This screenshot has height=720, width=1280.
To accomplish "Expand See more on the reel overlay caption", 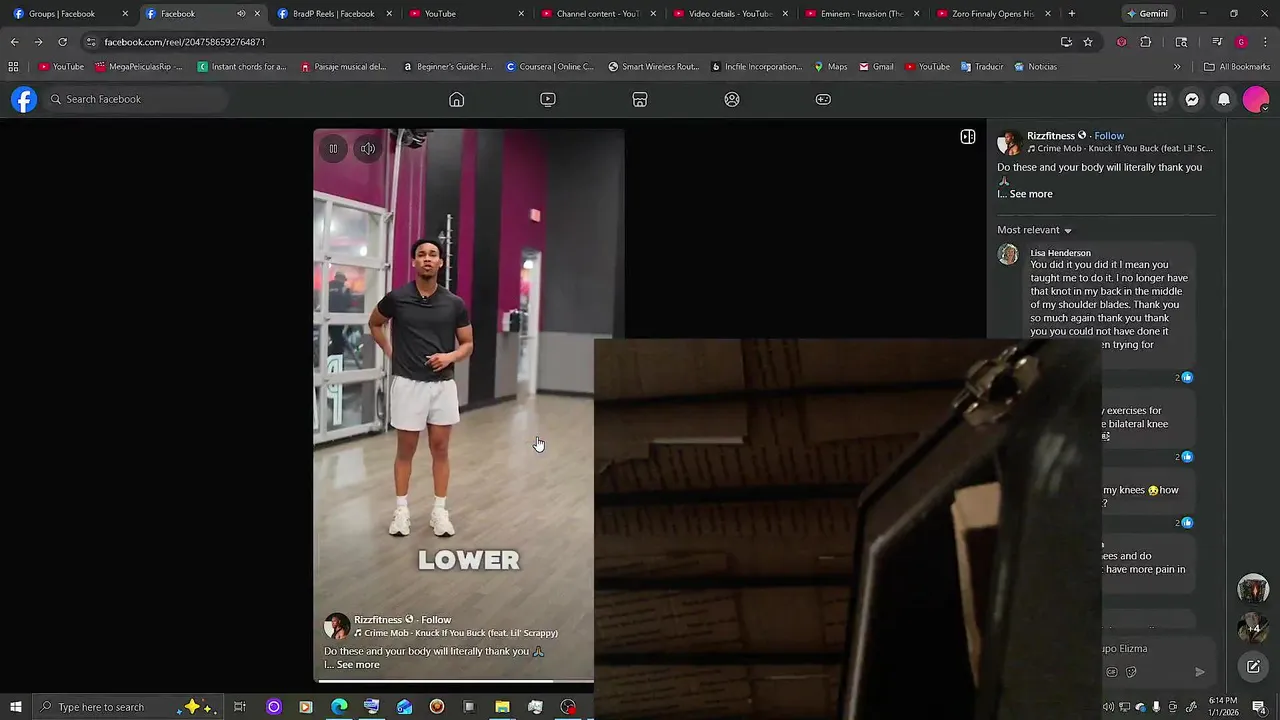I will pyautogui.click(x=358, y=665).
